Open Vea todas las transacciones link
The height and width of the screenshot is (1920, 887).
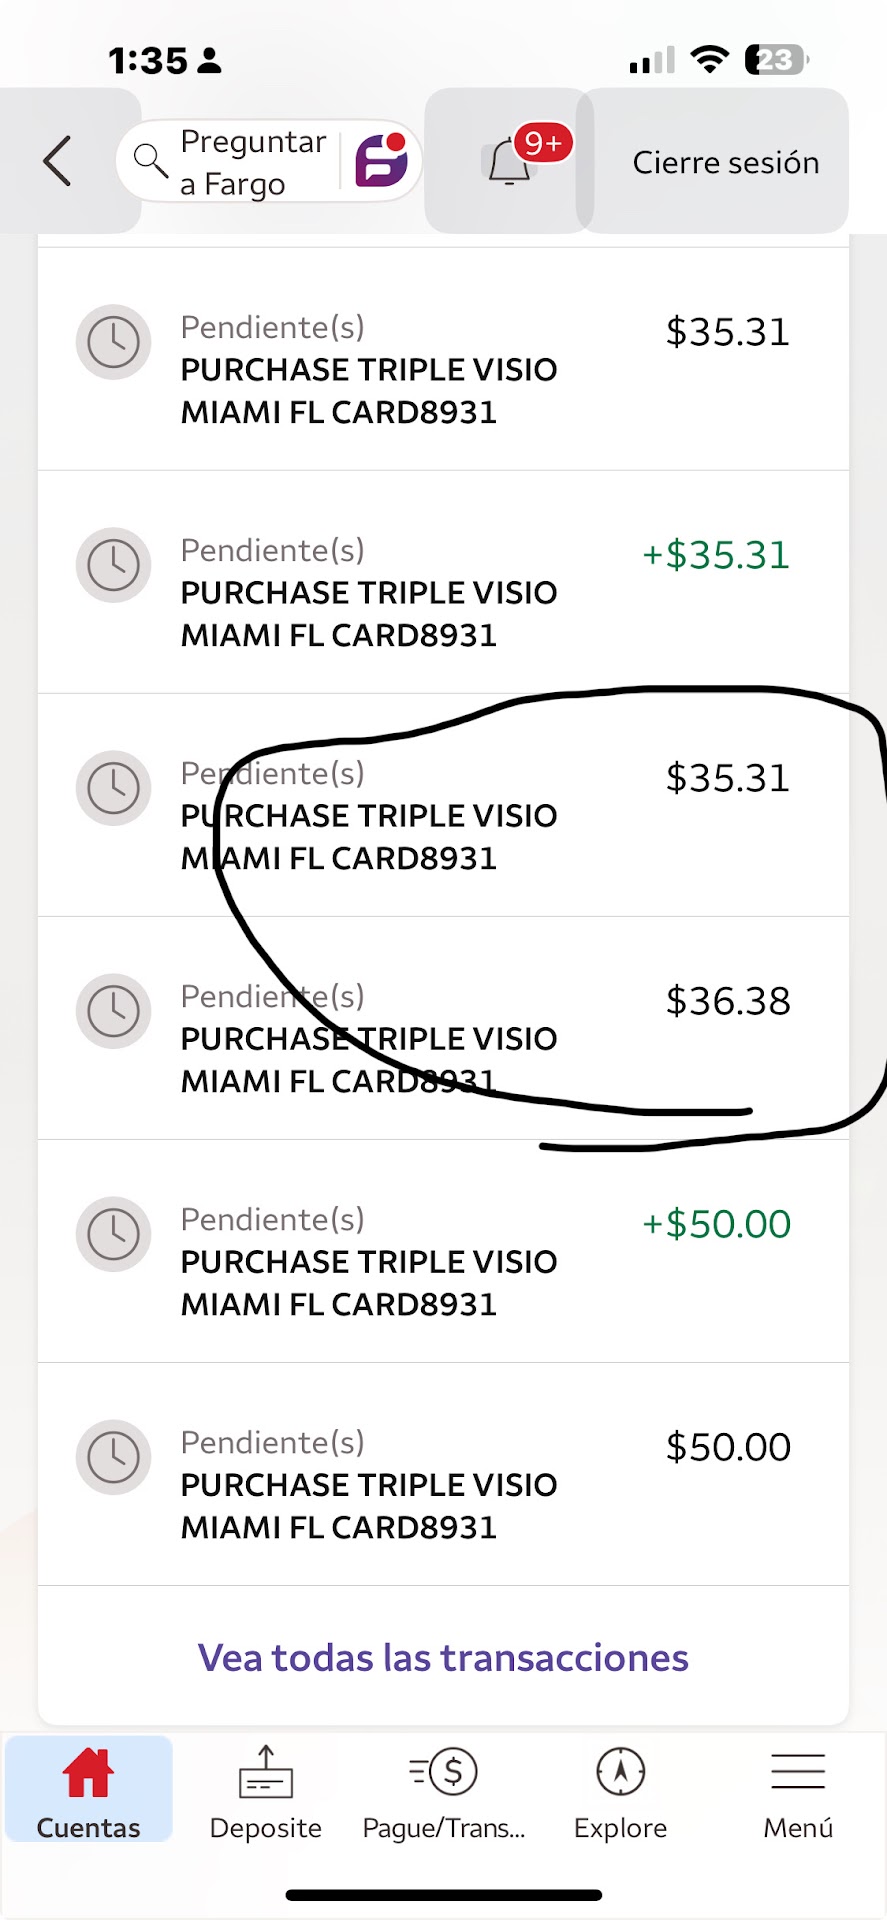[x=443, y=1658]
